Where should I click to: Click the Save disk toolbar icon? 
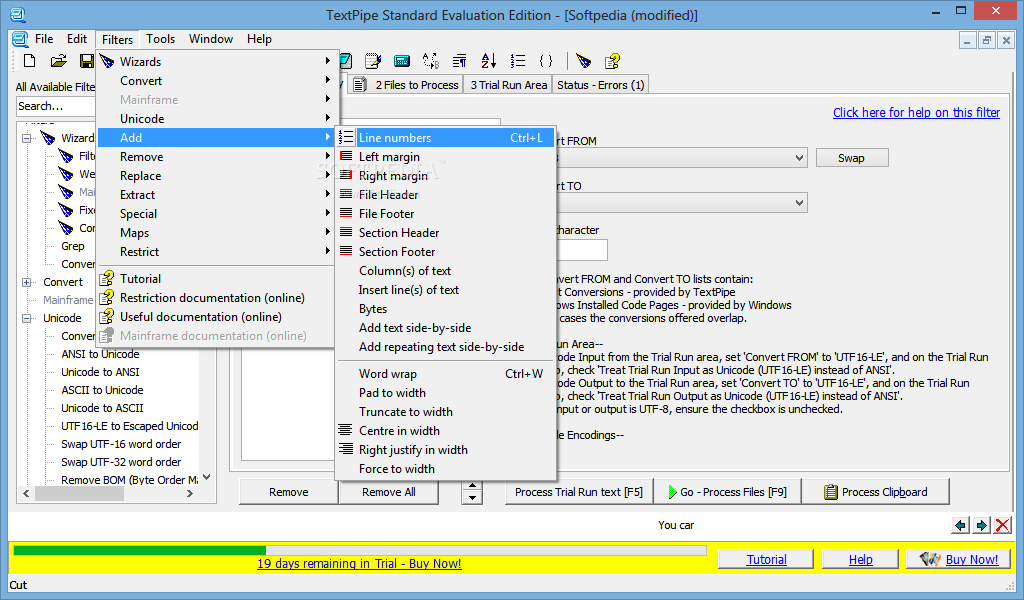click(86, 61)
